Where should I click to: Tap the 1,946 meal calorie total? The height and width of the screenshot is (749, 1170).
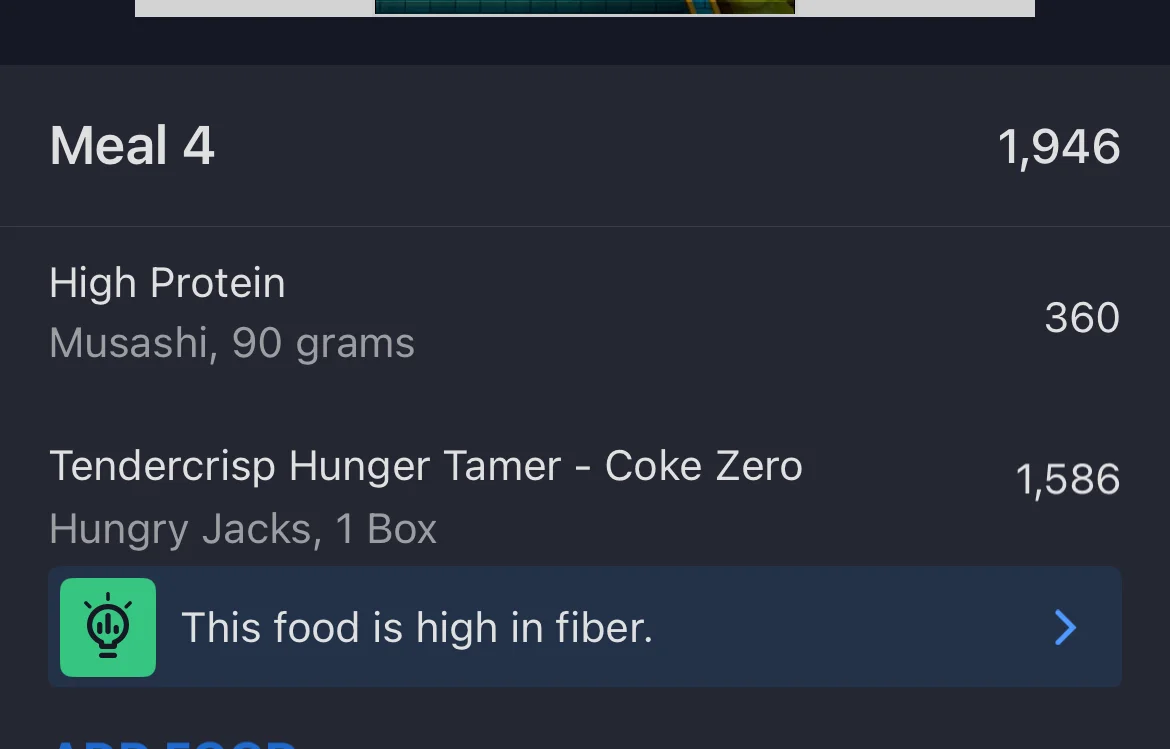1058,147
